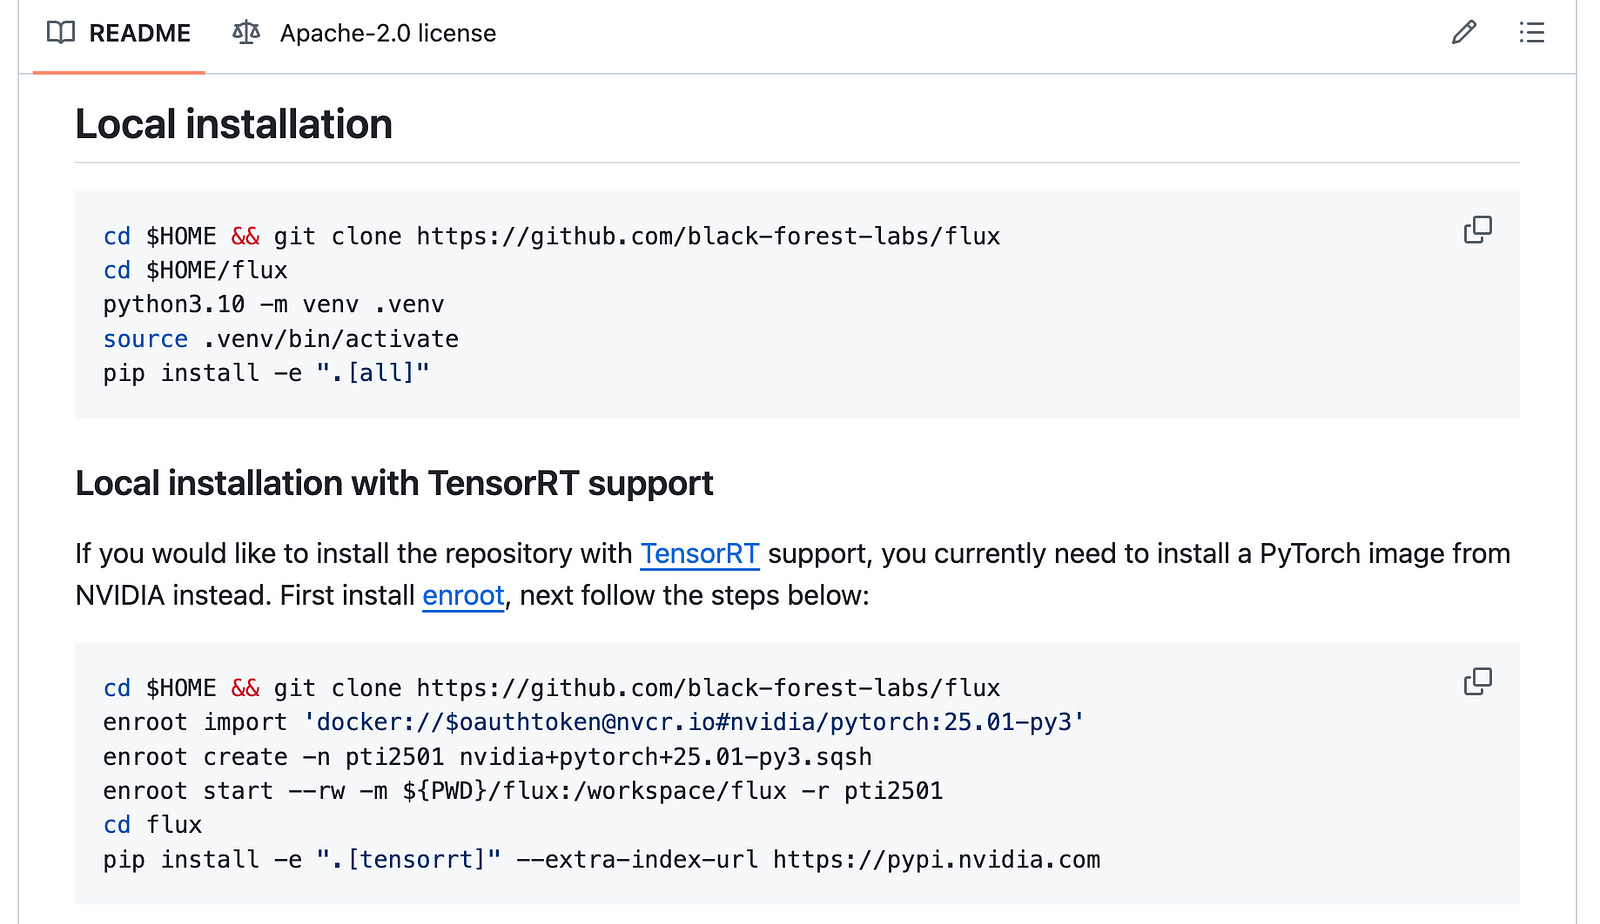Click the source .venv/bin/activate line
1600x924 pixels.
280,338
